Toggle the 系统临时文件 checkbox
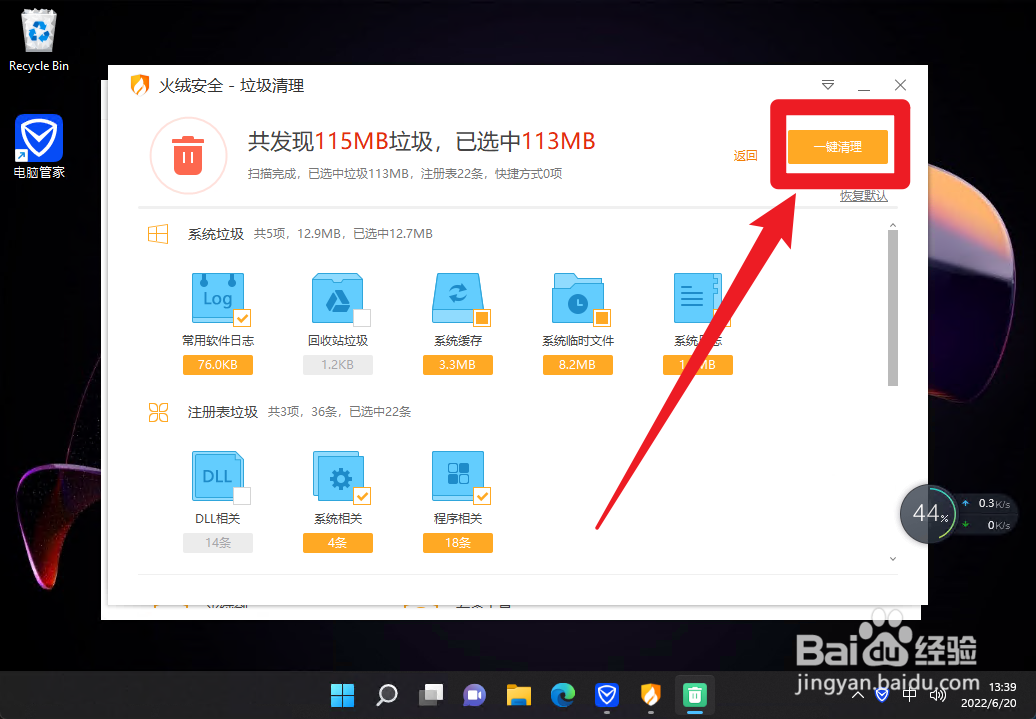The height and width of the screenshot is (719, 1036). coord(602,318)
